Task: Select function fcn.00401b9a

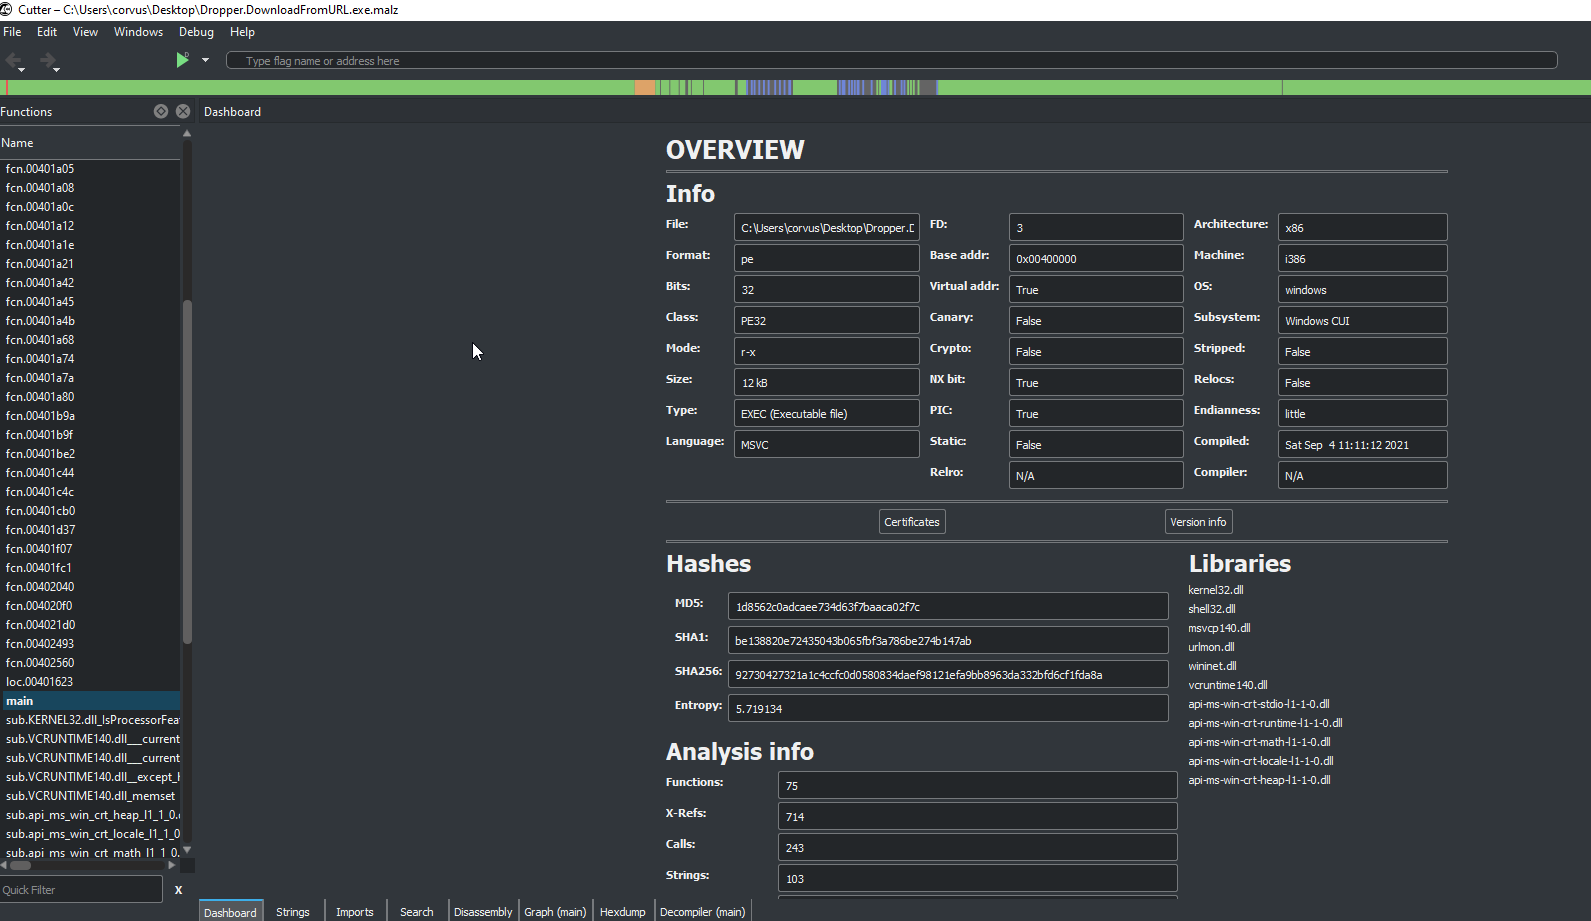Action: [x=91, y=416]
